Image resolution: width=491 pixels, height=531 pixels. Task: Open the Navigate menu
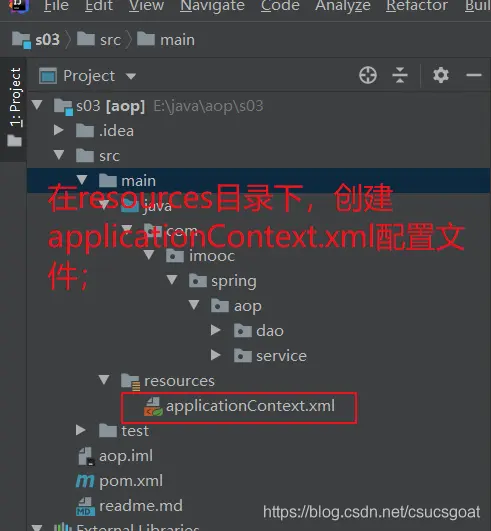tap(212, 5)
